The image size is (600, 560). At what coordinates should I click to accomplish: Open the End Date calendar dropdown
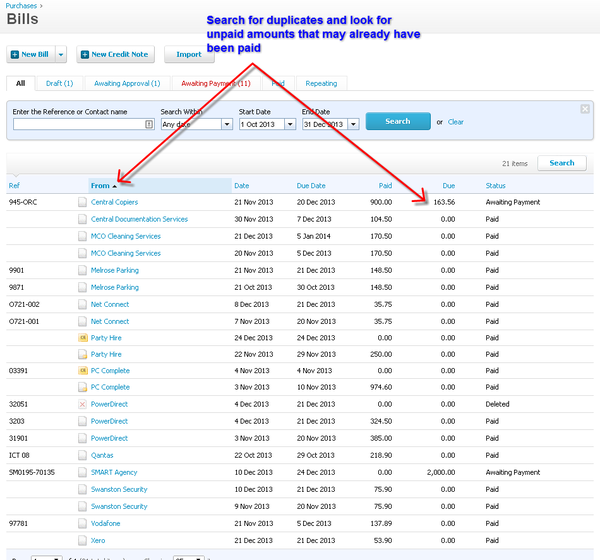(351, 124)
